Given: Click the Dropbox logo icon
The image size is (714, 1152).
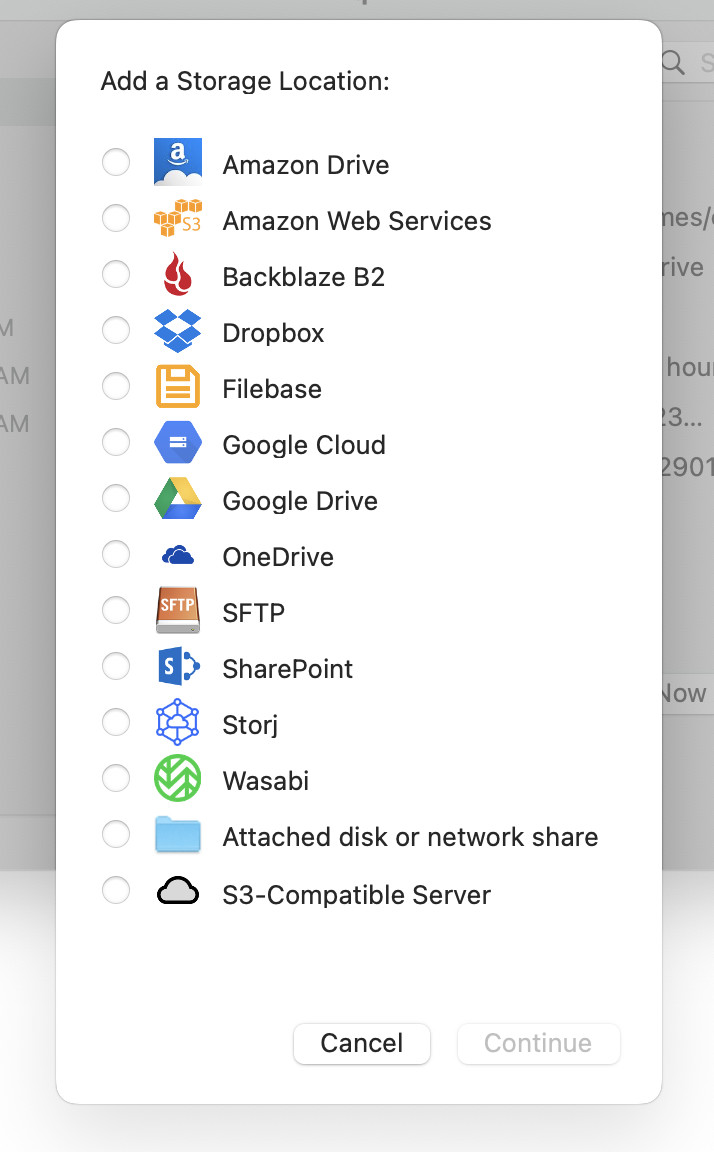Looking at the screenshot, I should tap(178, 330).
